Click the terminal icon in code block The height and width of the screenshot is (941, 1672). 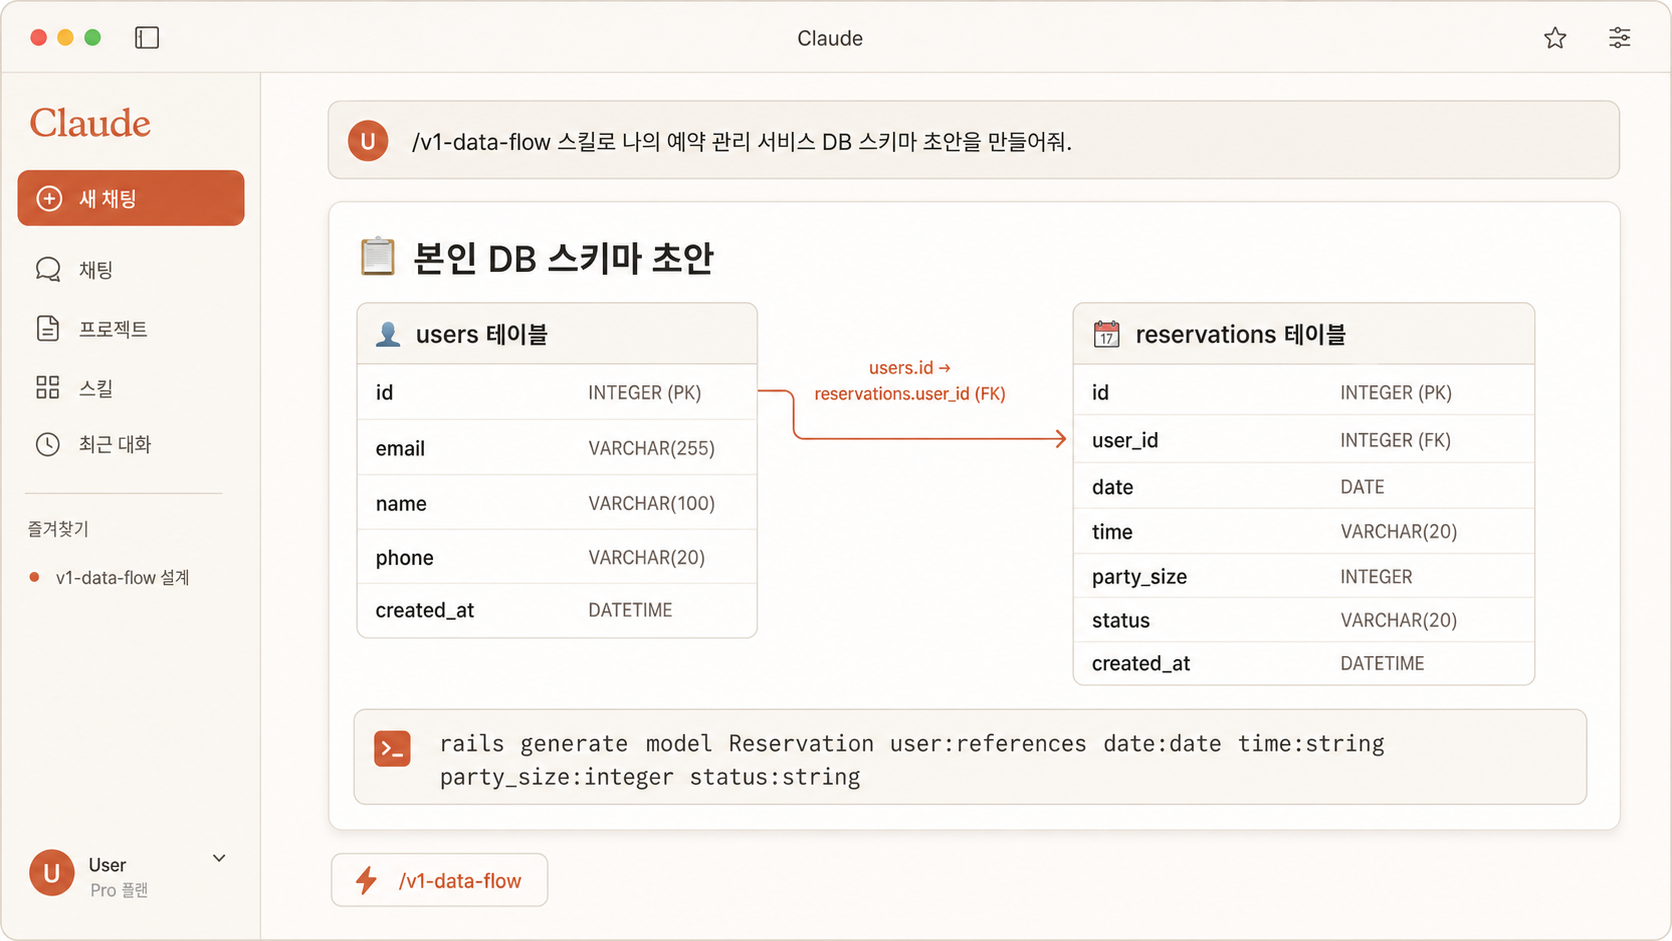(392, 749)
